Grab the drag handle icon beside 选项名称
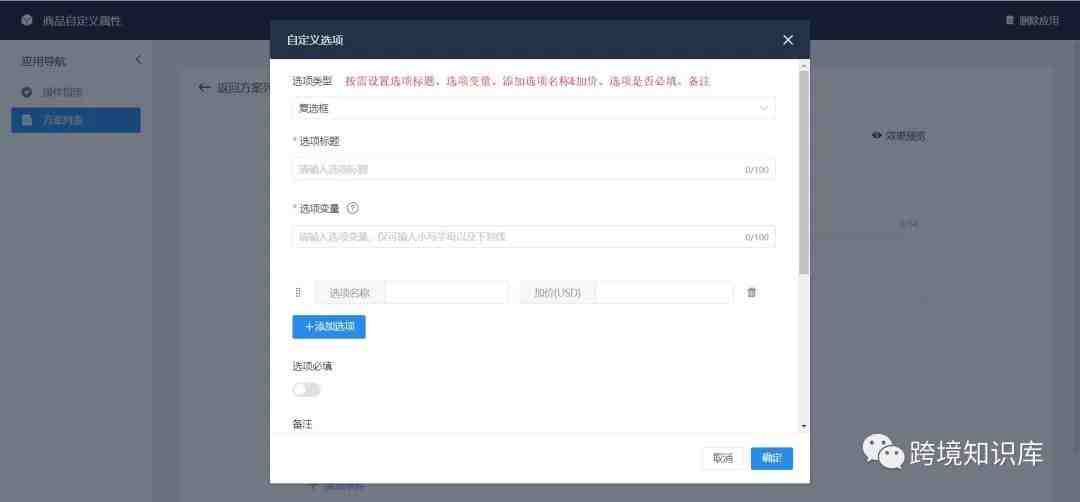The height and width of the screenshot is (502, 1080). pos(298,293)
